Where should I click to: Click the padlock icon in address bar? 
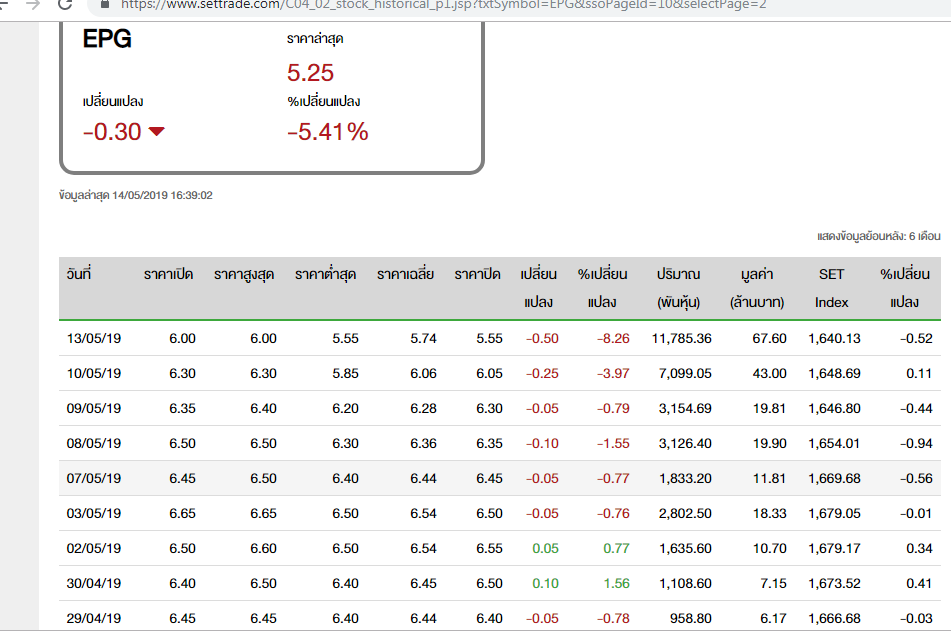tap(105, 4)
